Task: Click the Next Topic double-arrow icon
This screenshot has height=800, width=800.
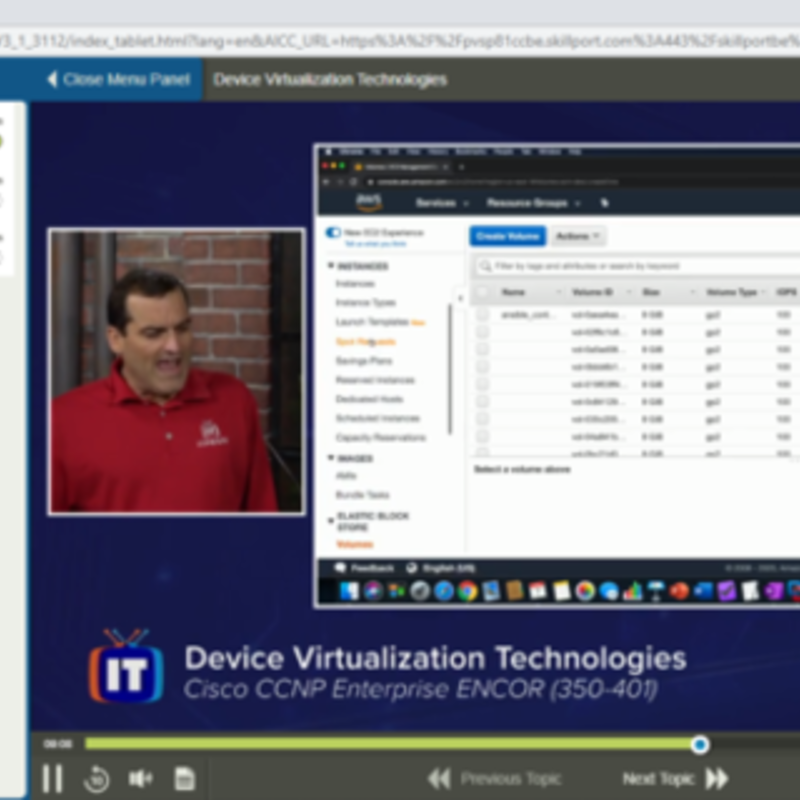Action: pos(717,779)
